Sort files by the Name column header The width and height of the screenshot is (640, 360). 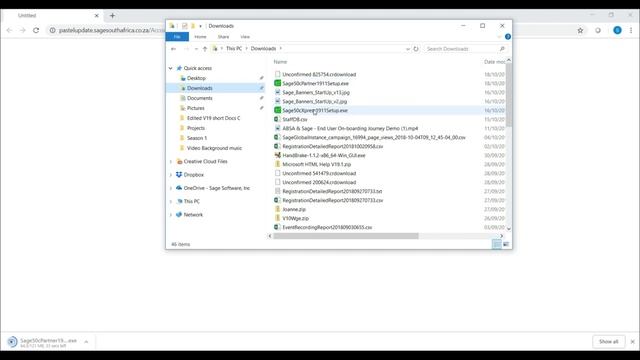(280, 62)
